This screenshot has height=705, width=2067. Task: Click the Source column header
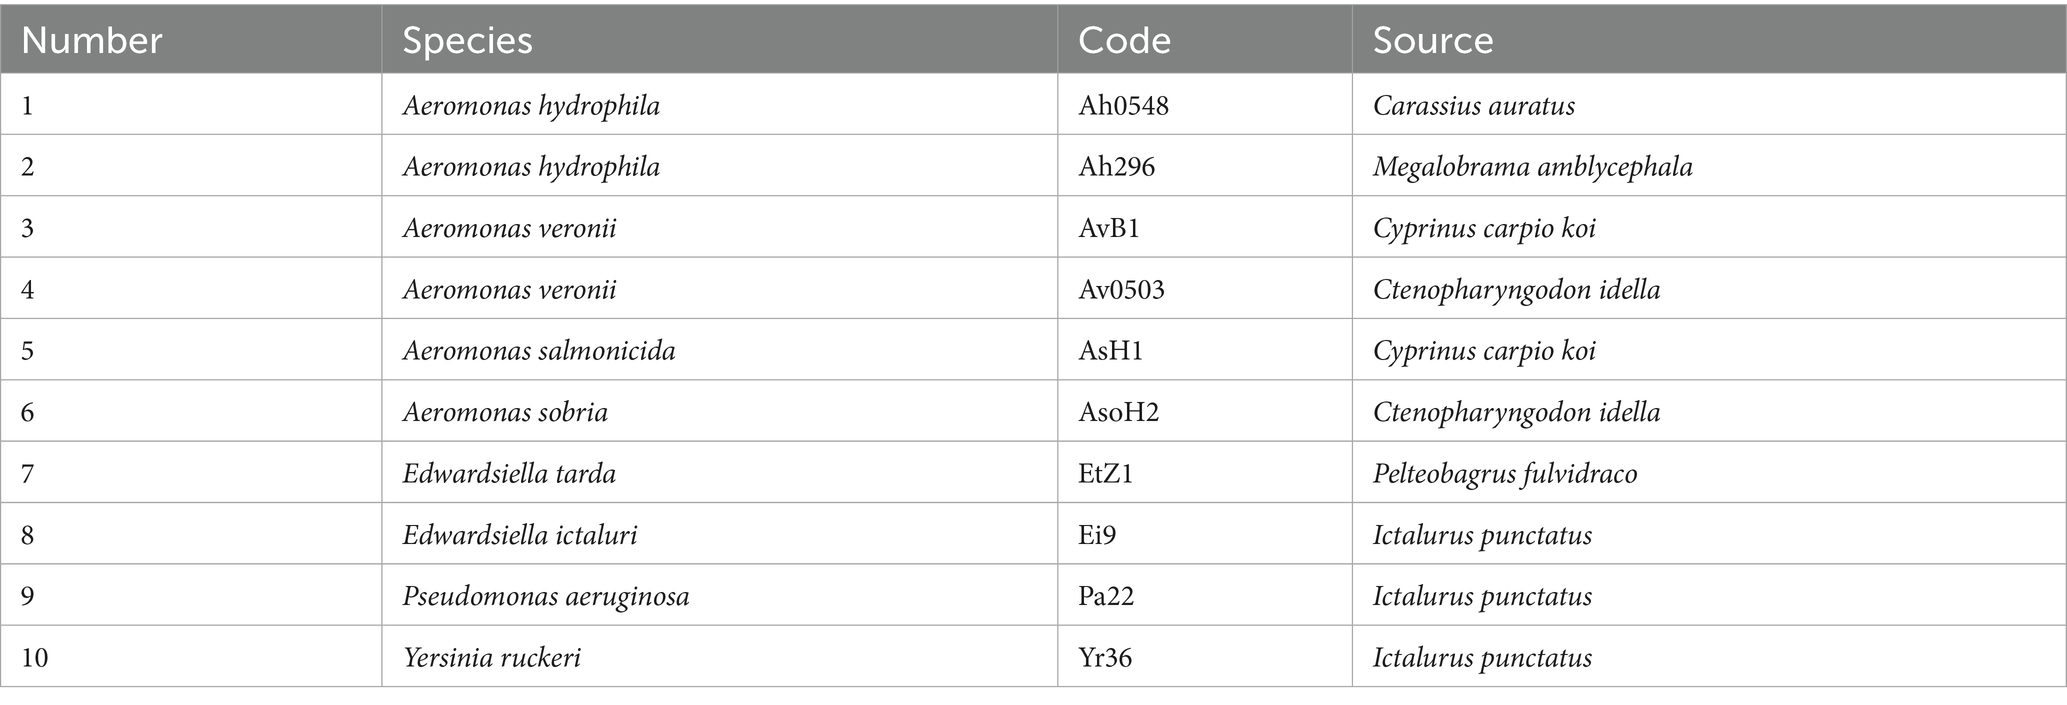click(x=1709, y=40)
